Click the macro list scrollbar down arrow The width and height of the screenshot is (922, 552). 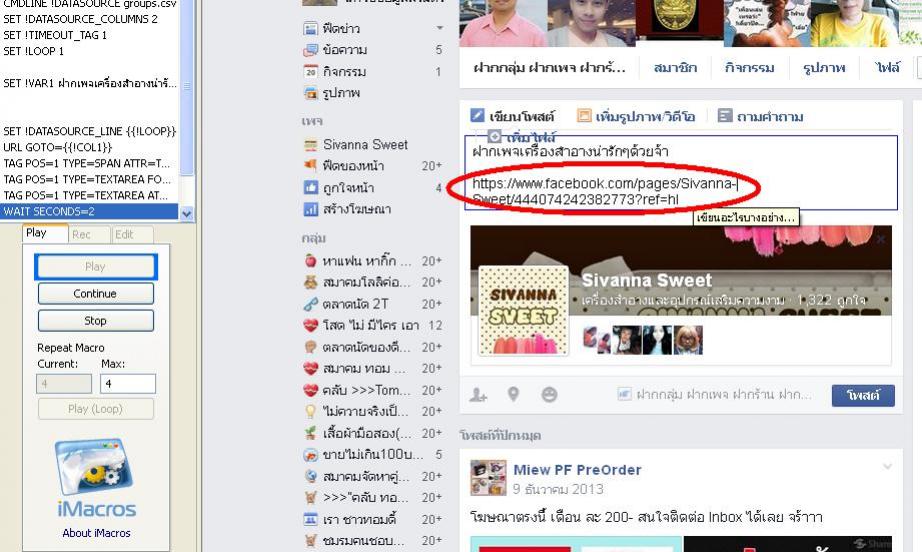pos(187,213)
